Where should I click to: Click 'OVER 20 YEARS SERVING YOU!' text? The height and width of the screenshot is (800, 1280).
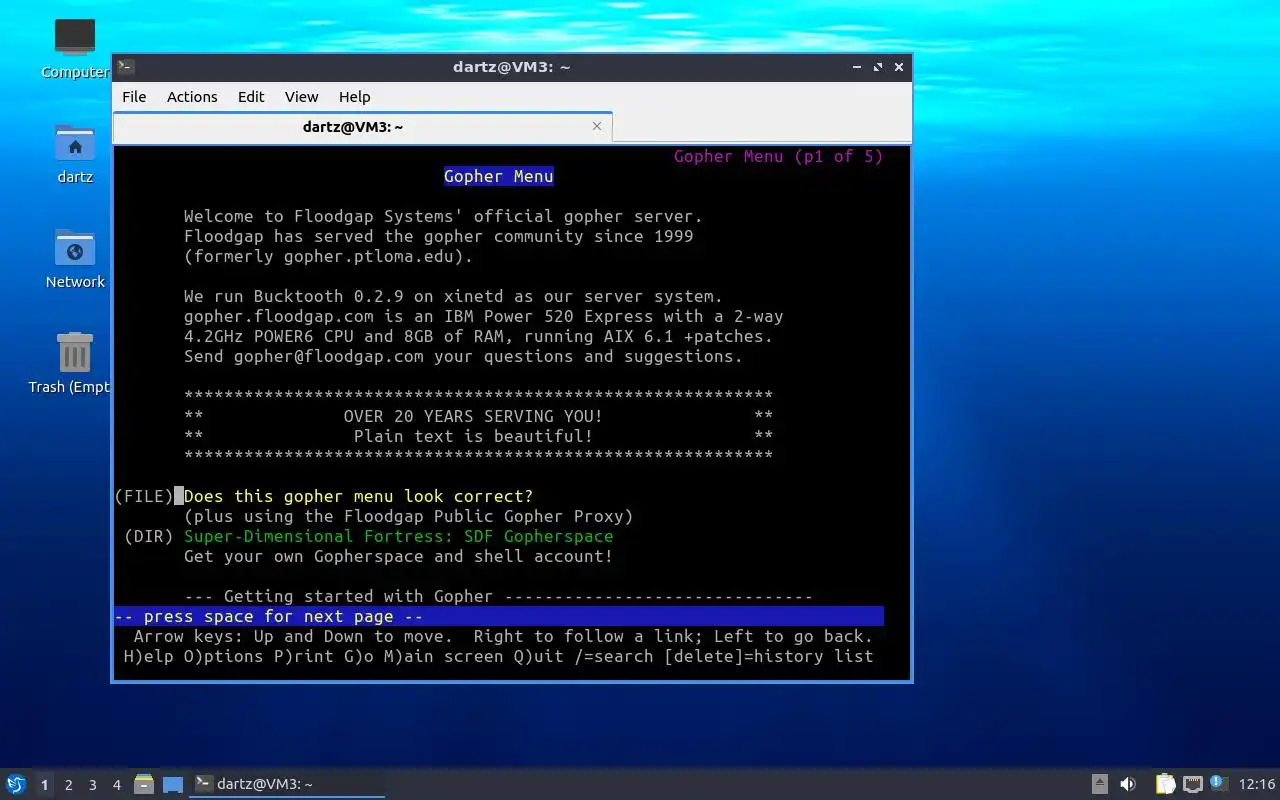[x=473, y=416]
